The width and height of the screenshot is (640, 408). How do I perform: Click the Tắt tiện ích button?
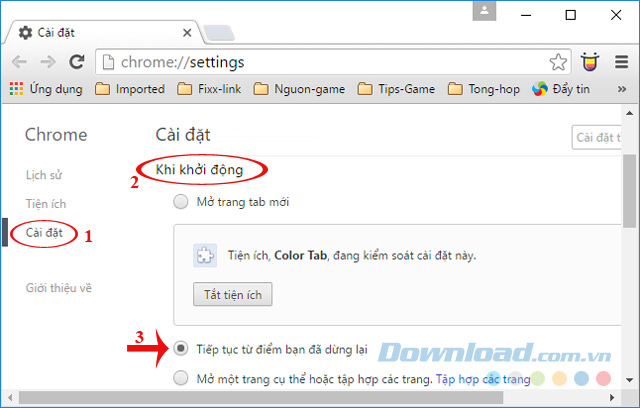pos(233,294)
